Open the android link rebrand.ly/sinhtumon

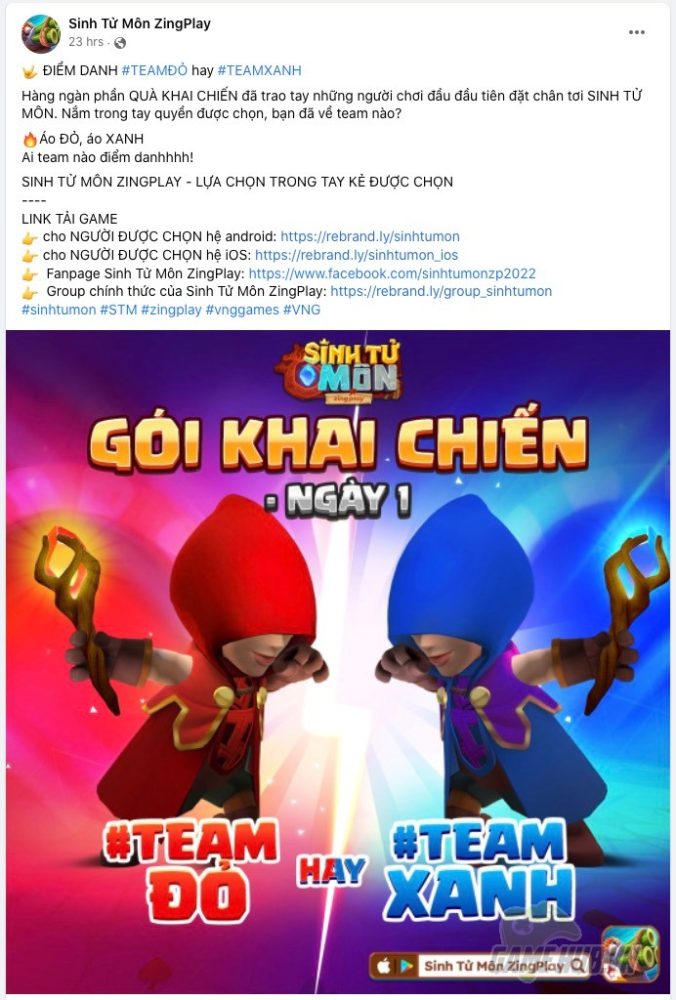(x=370, y=237)
